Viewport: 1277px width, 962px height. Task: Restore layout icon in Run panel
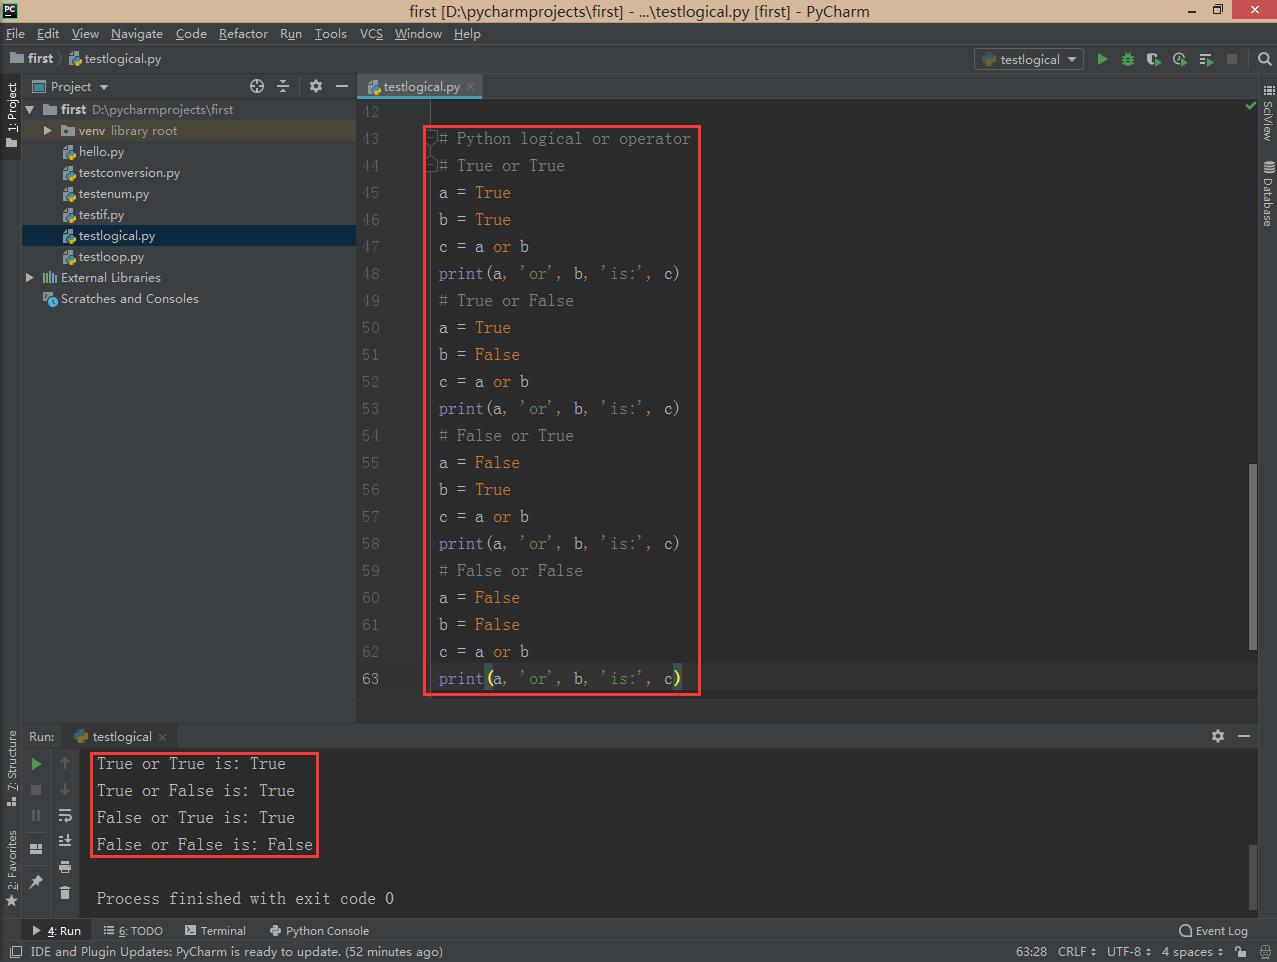point(36,849)
